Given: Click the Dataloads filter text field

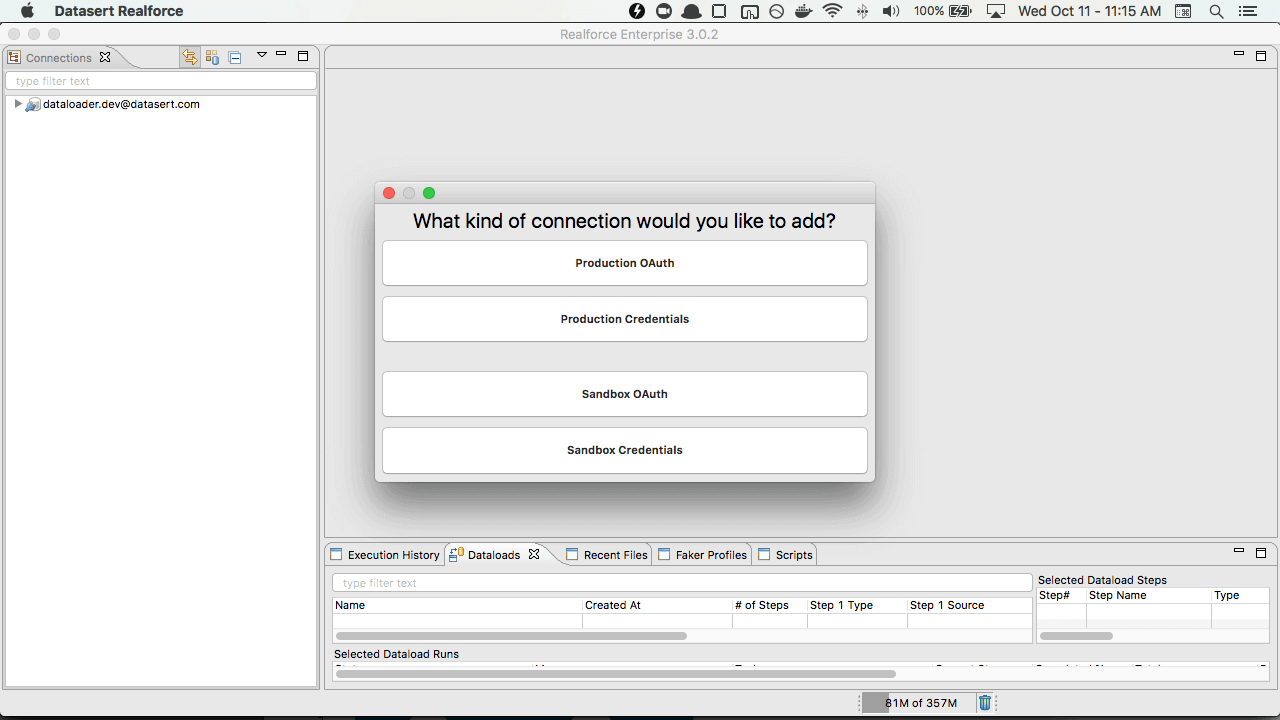Looking at the screenshot, I should click(x=682, y=583).
